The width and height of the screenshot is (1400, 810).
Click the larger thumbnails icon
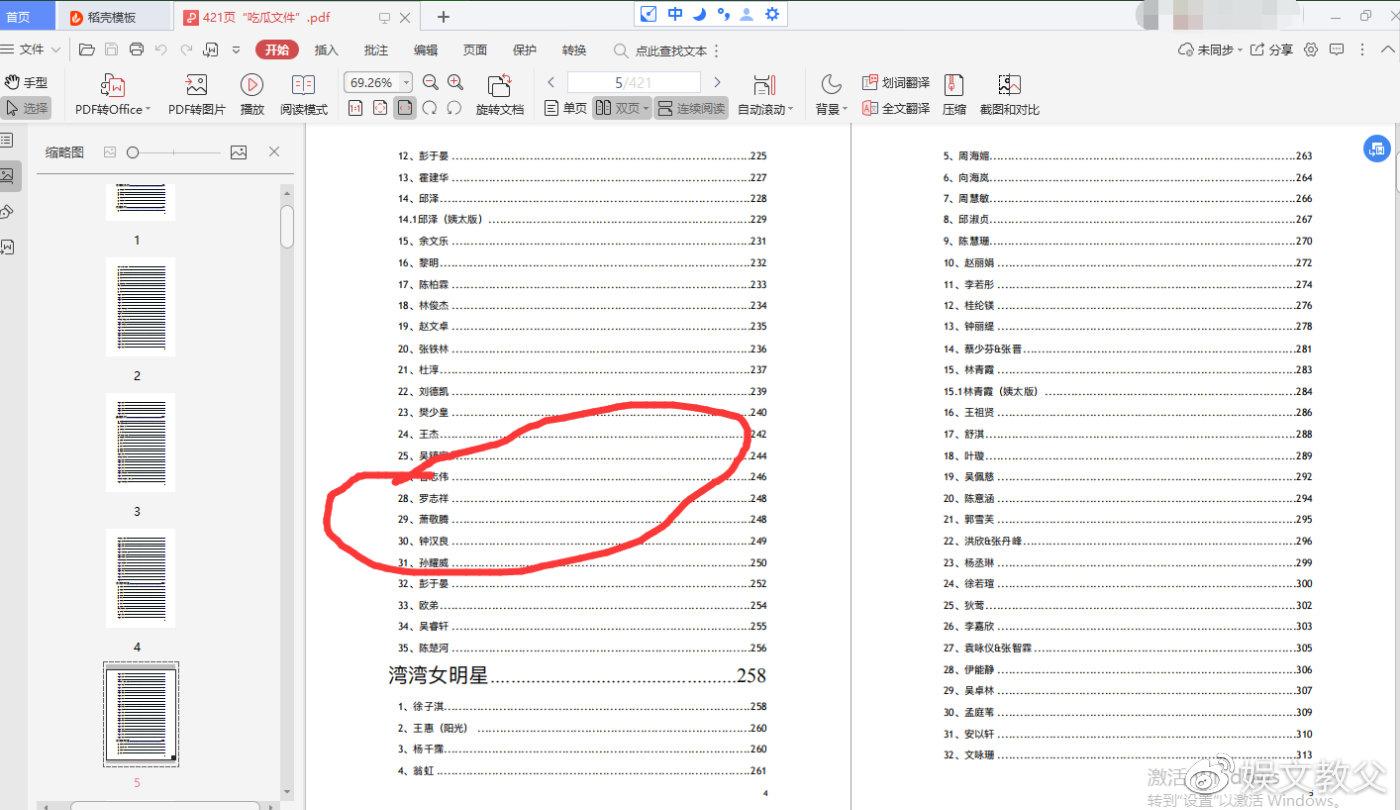238,152
